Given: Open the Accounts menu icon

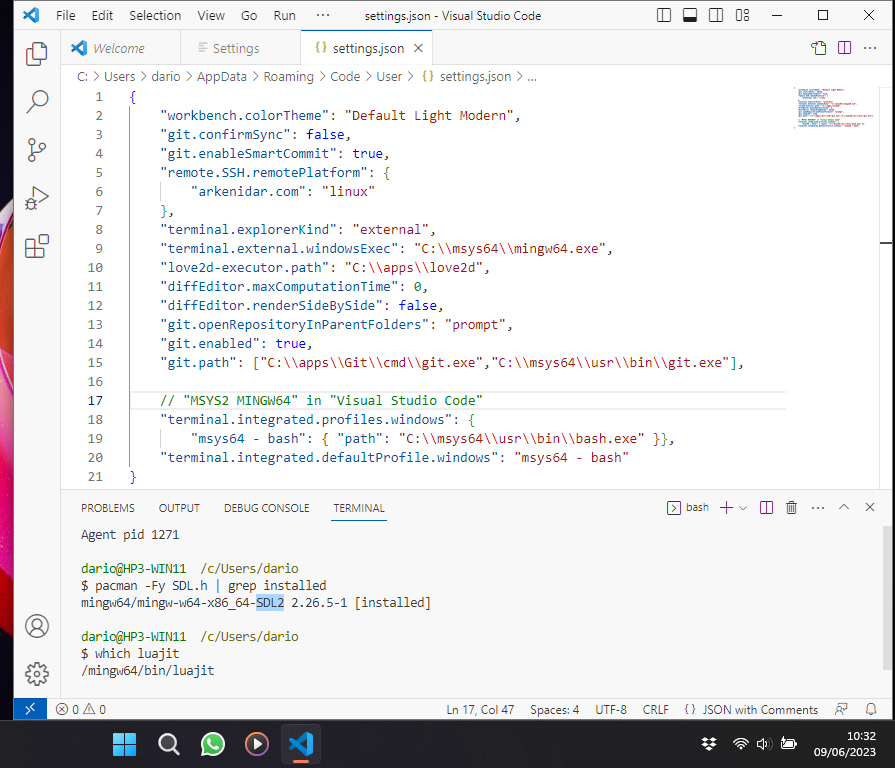Looking at the screenshot, I should [x=37, y=626].
